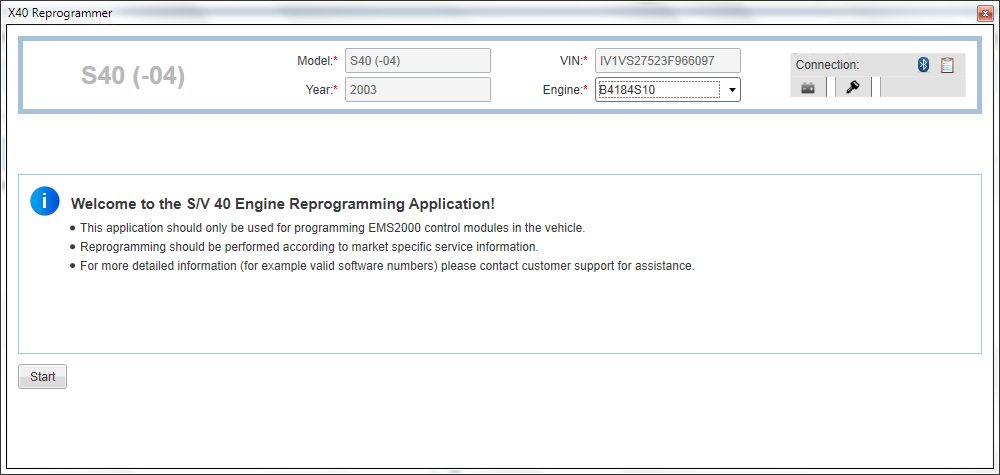The width and height of the screenshot is (1000, 475).
Task: Click the blue info icon
Action: pyautogui.click(x=45, y=201)
